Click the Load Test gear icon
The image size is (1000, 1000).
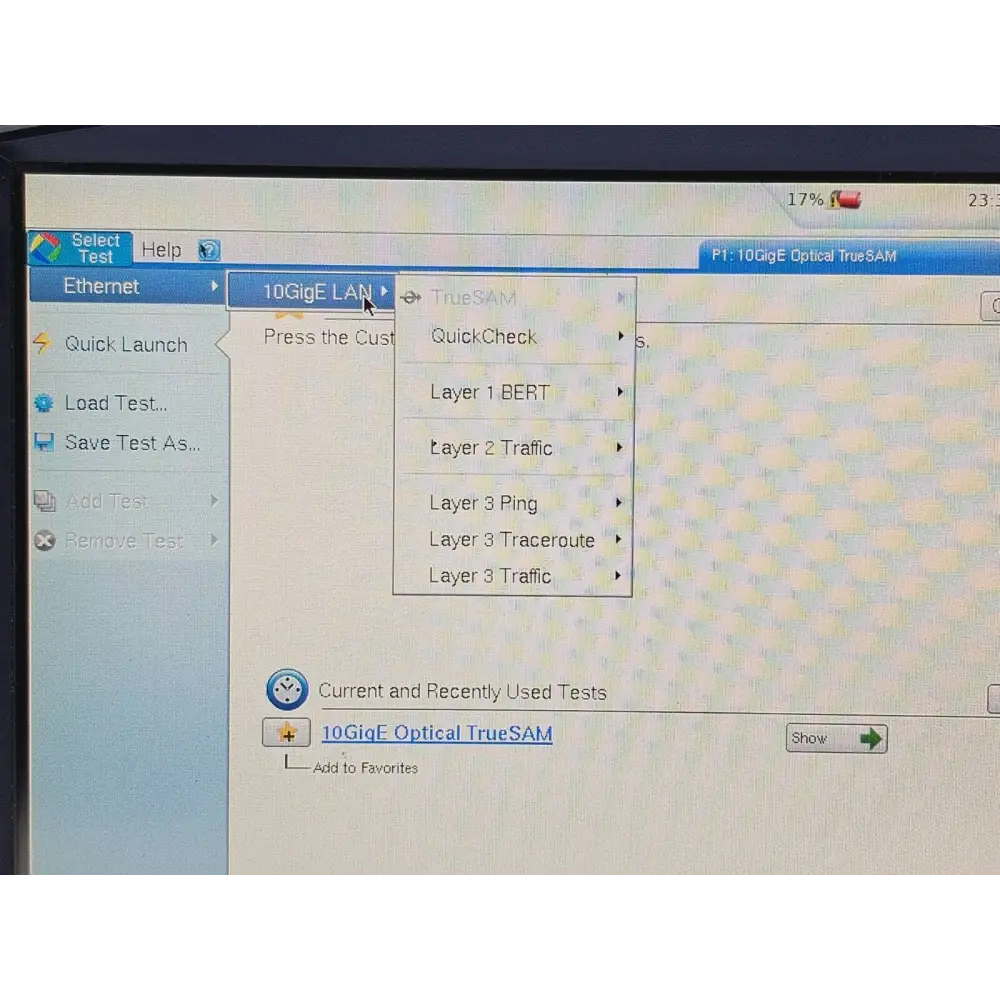click(x=44, y=403)
